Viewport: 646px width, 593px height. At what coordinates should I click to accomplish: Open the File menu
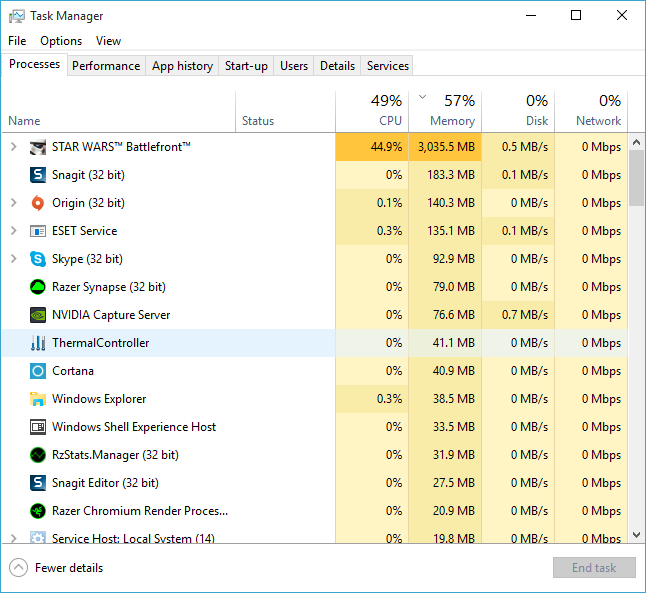tap(17, 41)
